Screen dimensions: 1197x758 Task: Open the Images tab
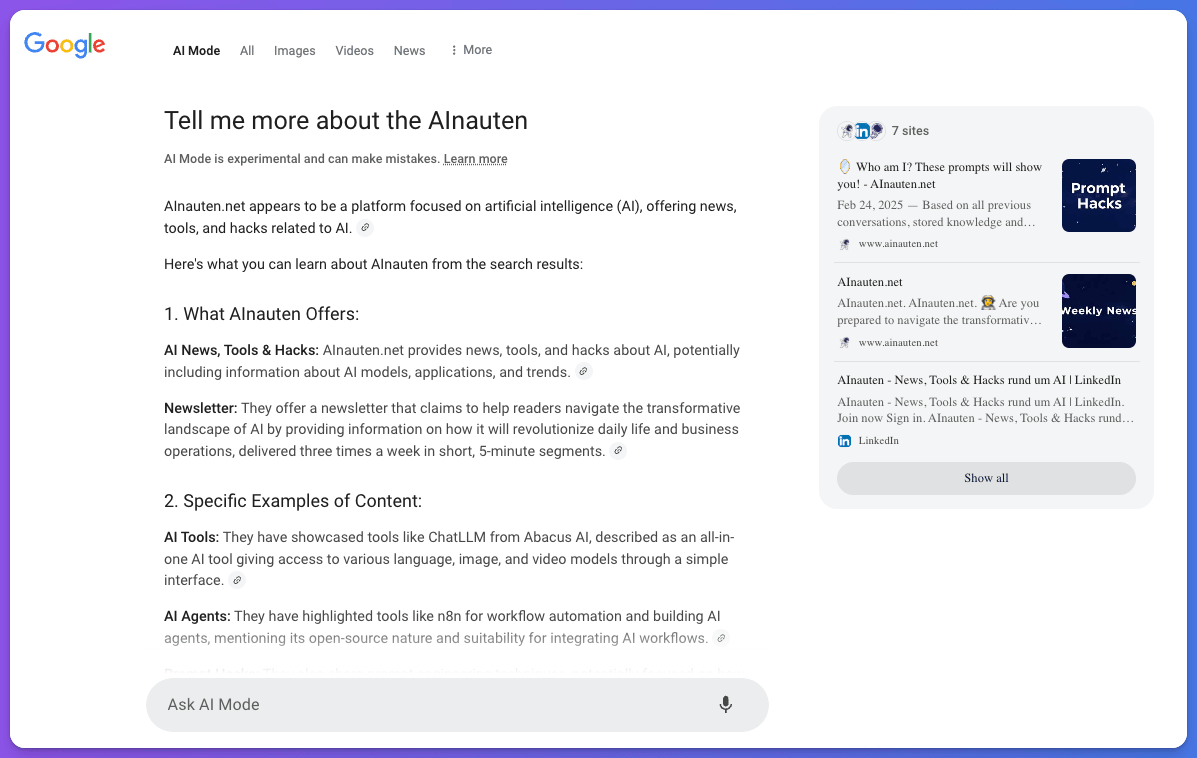click(295, 50)
